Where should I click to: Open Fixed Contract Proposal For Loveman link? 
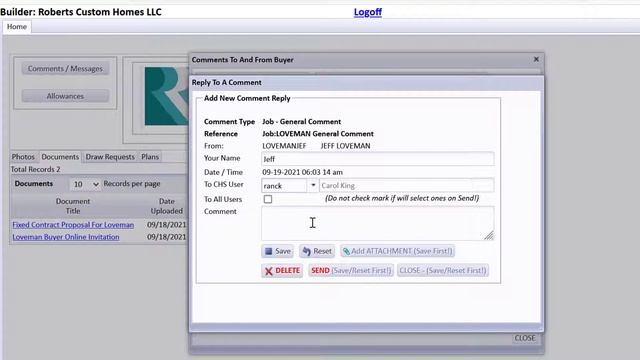point(73,225)
